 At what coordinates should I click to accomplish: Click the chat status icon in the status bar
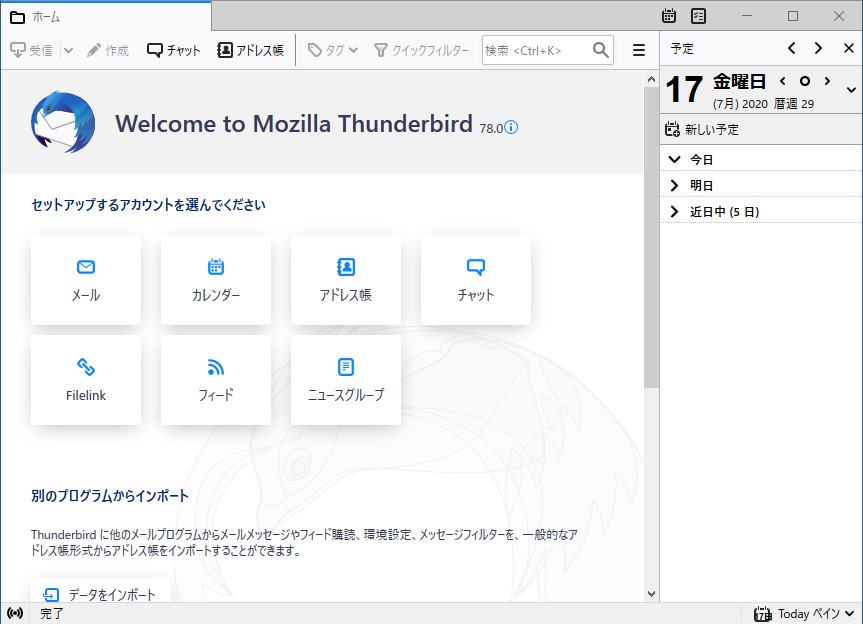tap(14, 613)
